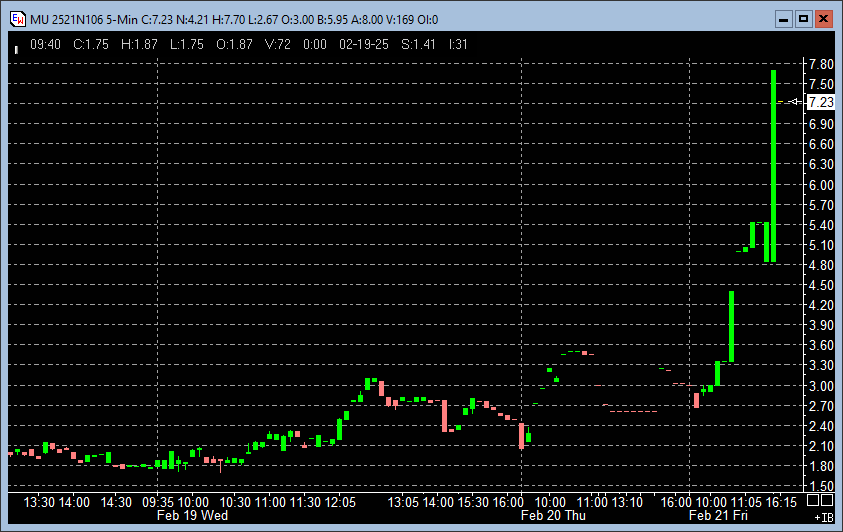This screenshot has height=532, width=843.
Task: Click the 13:10 time axis label
Action: point(627,502)
